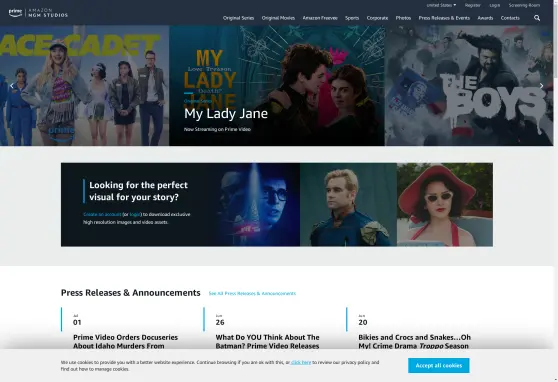The width and height of the screenshot is (558, 382).
Task: Open the Photos menu item
Action: [x=403, y=18]
